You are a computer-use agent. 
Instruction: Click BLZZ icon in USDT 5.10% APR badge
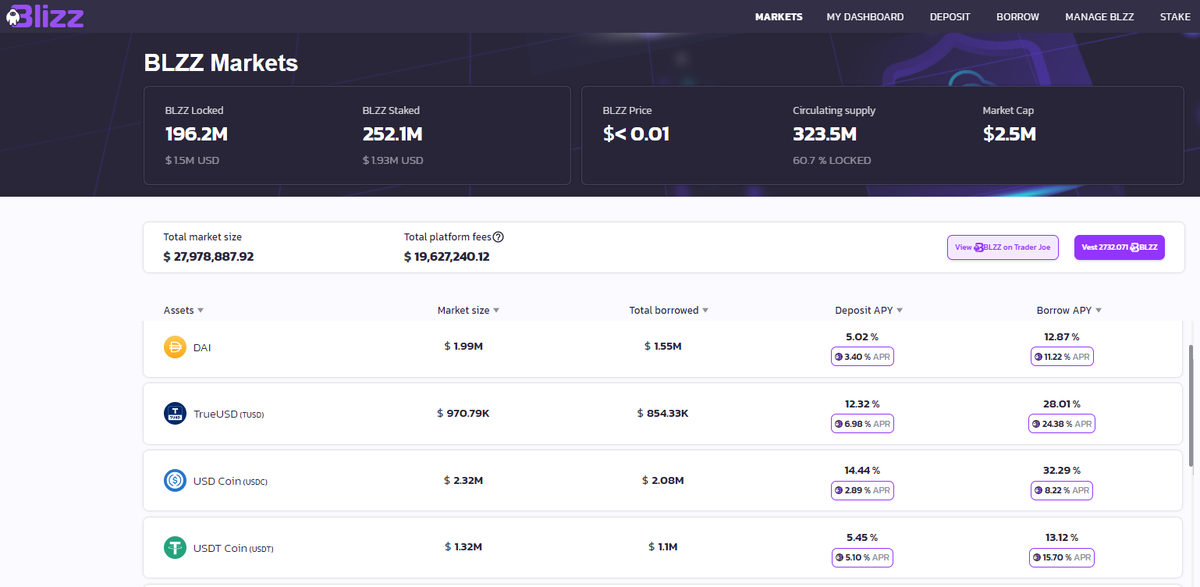[839, 558]
